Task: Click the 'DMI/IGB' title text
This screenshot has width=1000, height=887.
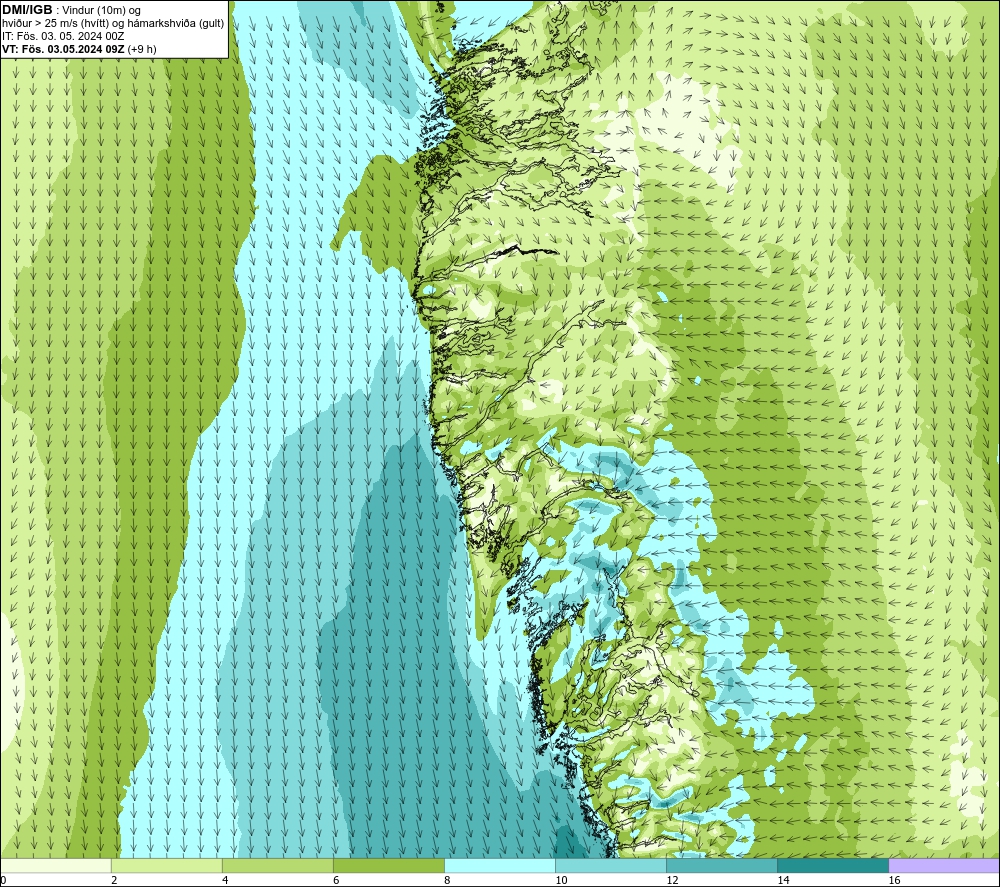Action: pyautogui.click(x=27, y=10)
